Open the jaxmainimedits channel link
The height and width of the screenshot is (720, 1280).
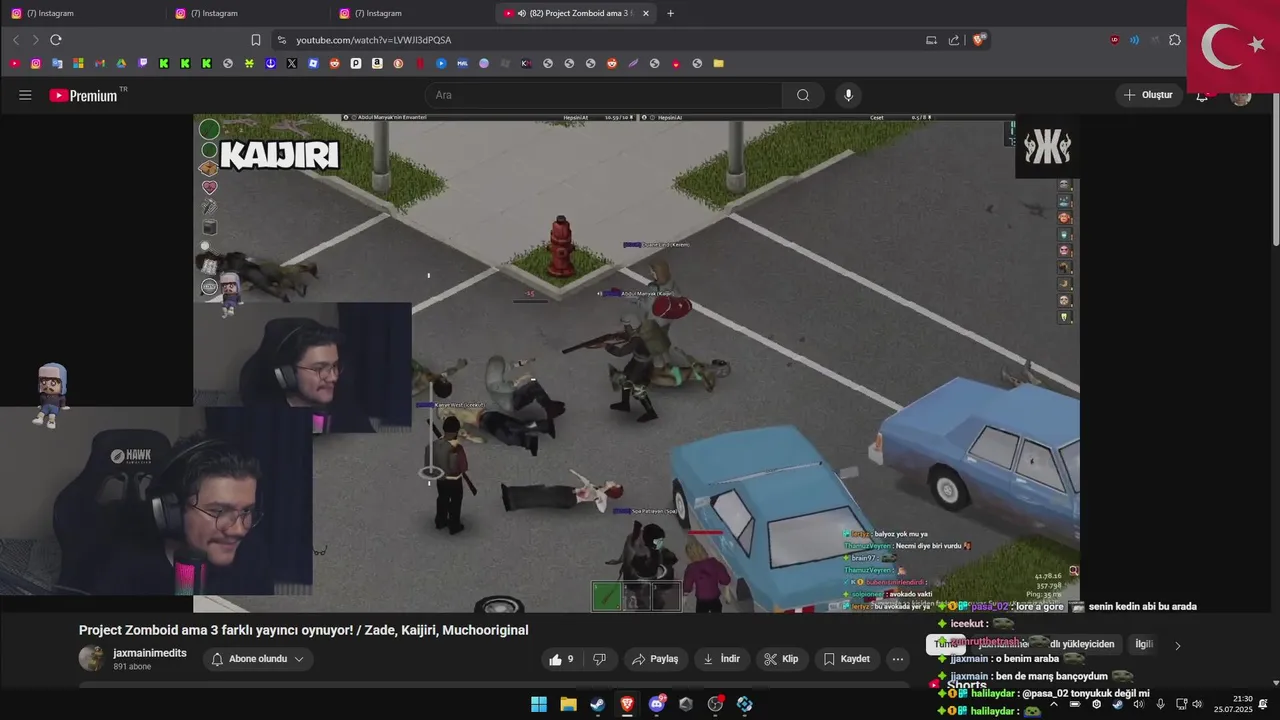coord(150,653)
